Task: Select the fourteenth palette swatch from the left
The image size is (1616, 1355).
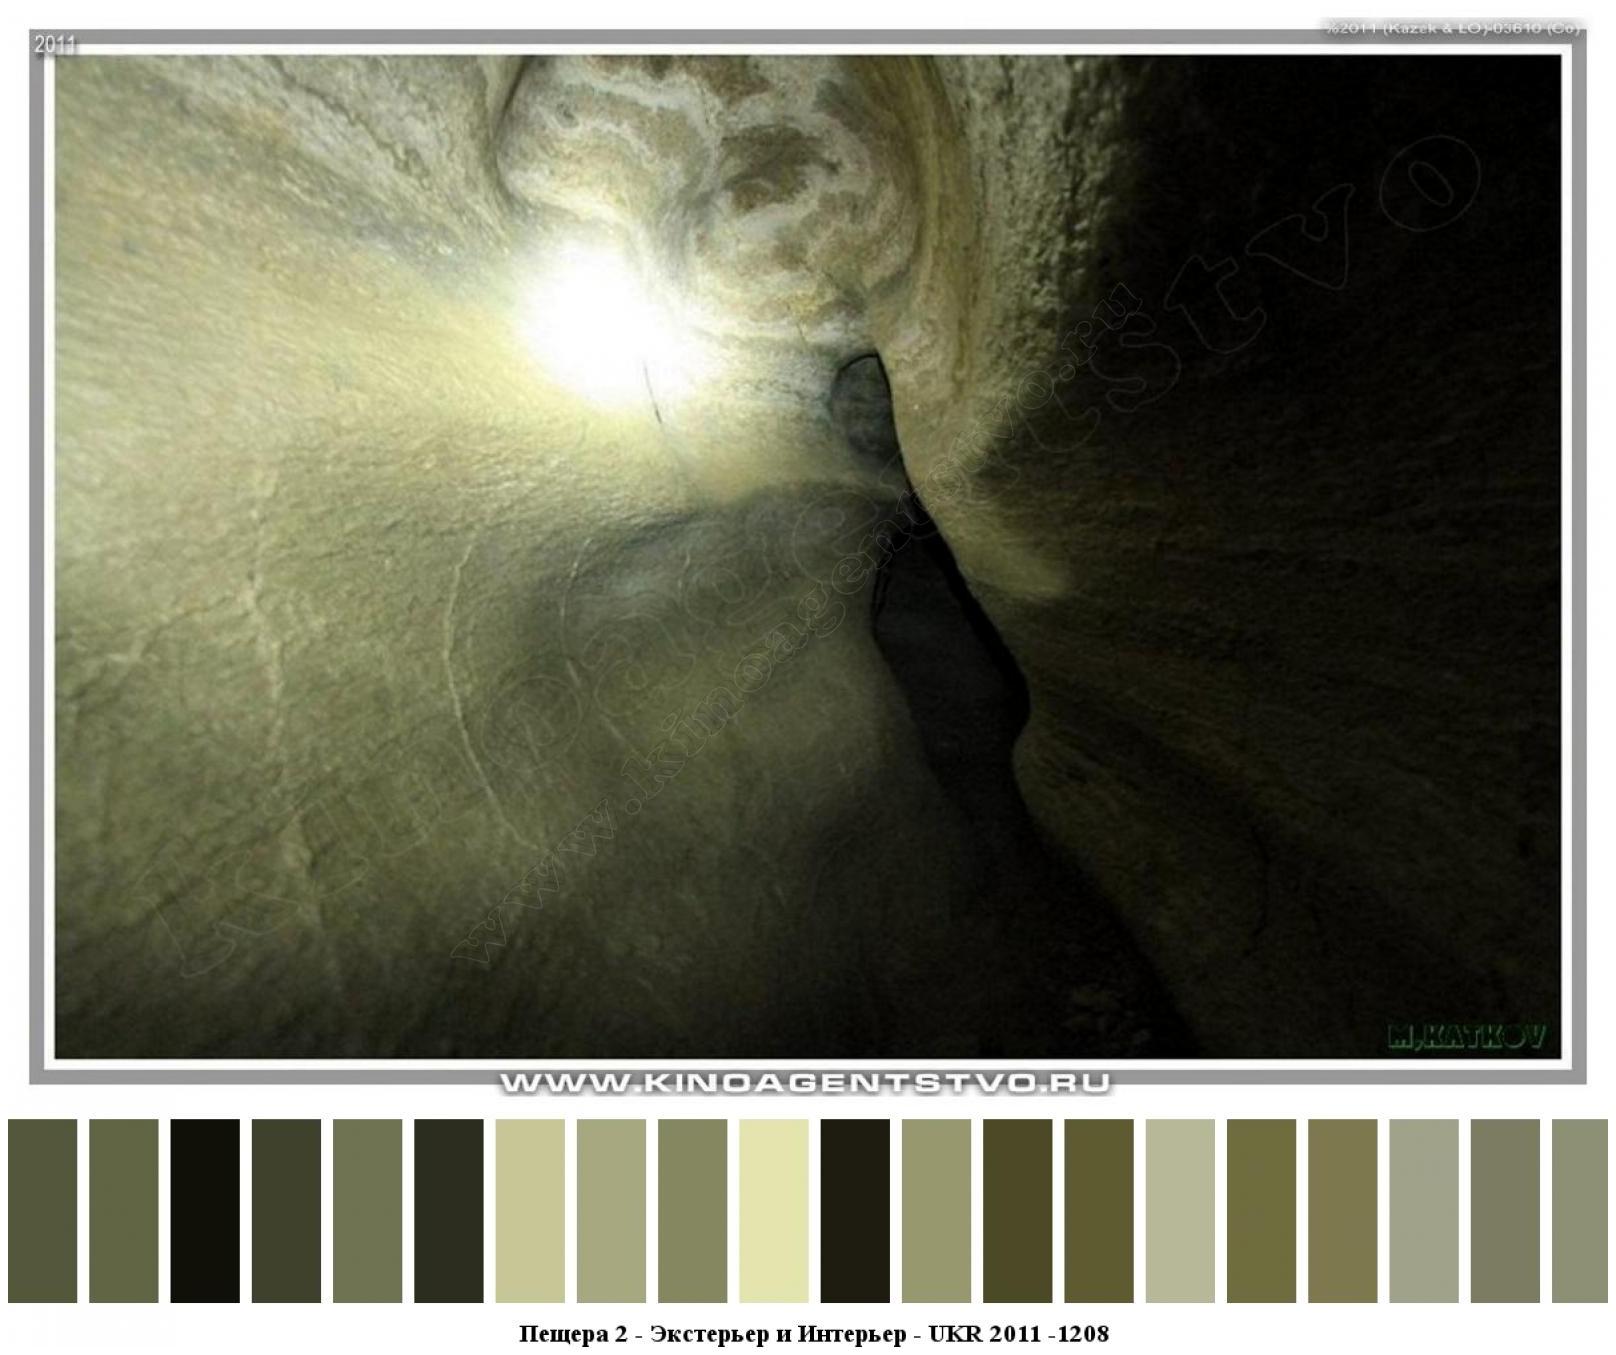Action: (x=1100, y=1210)
